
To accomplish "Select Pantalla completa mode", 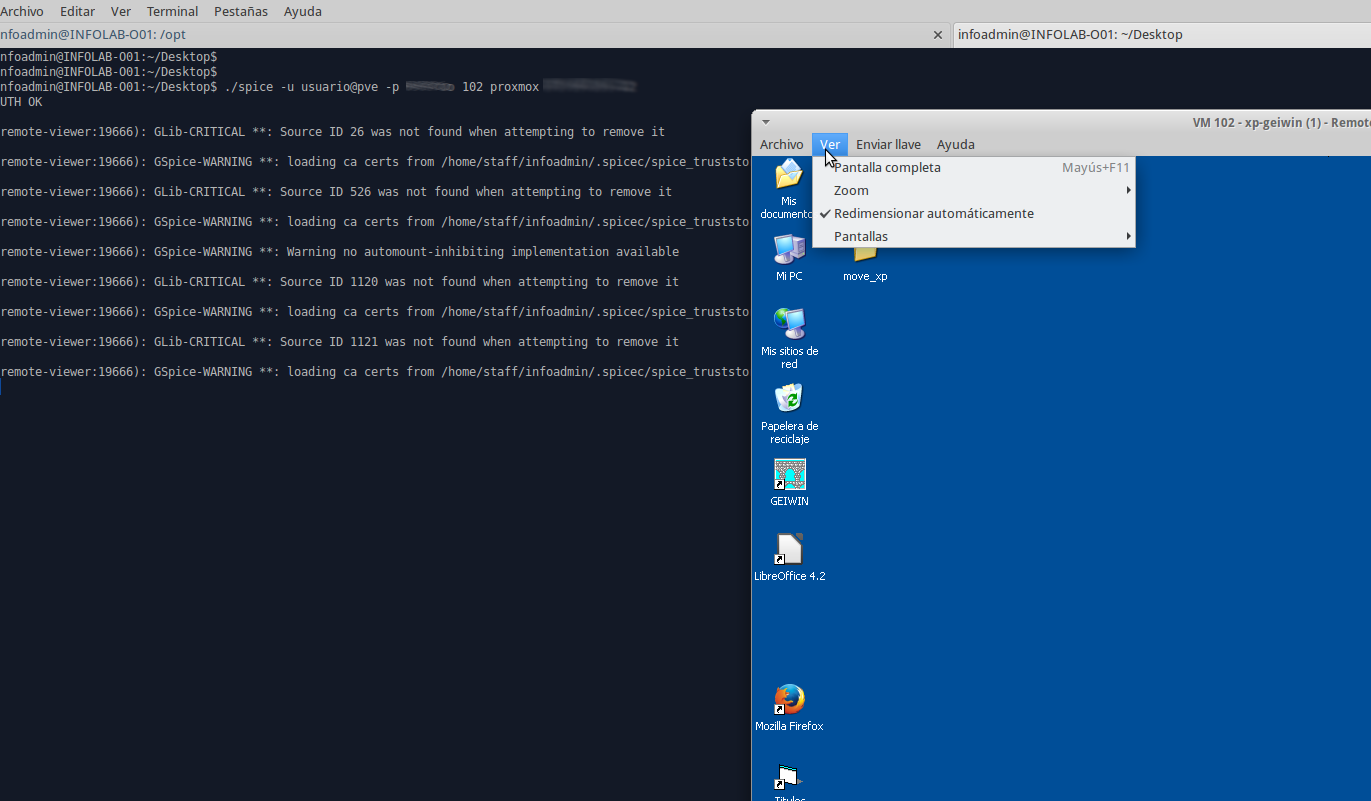I will [x=884, y=167].
